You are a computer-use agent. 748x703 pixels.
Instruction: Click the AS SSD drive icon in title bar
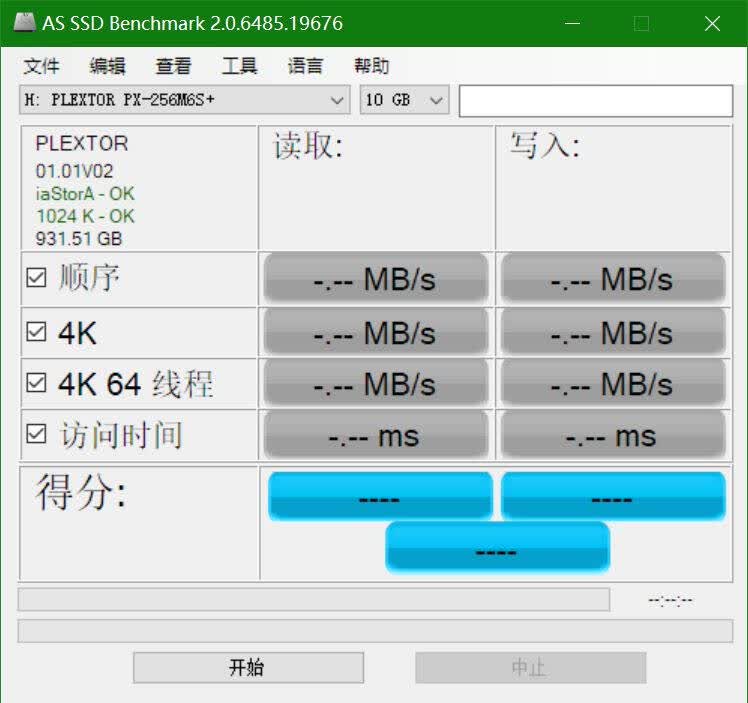coord(24,23)
